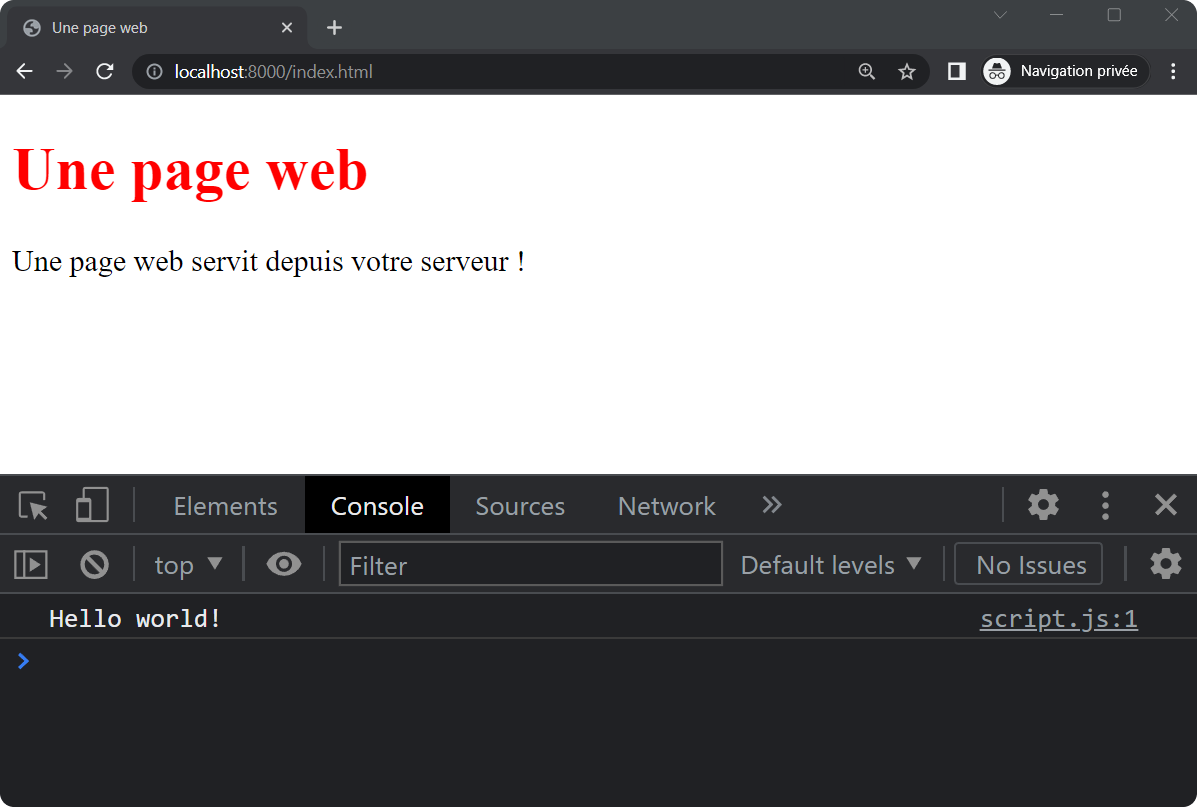The height and width of the screenshot is (807, 1197).
Task: Select the 'Une page web' browser tab
Action: 157,28
